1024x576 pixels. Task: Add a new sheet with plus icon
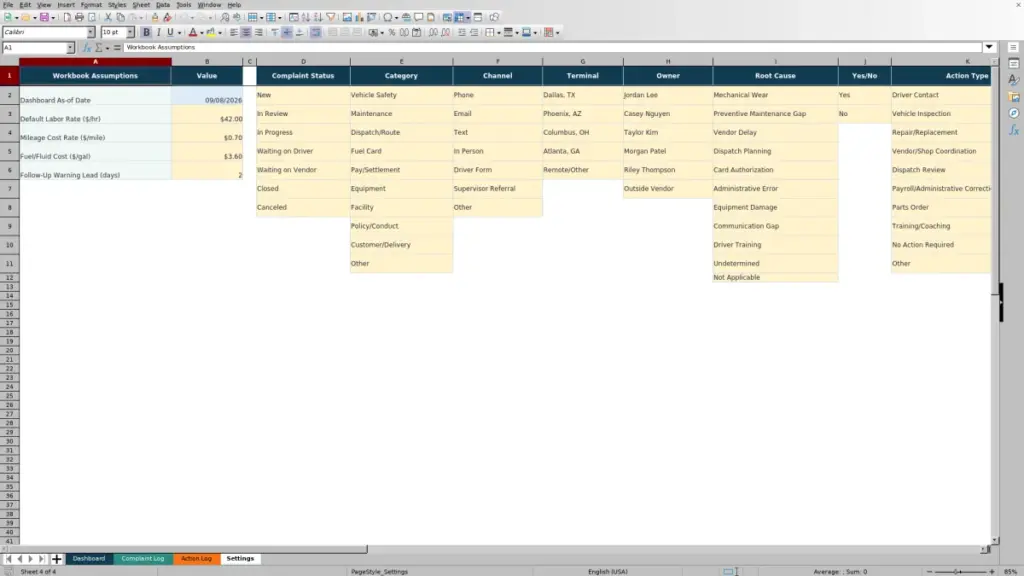click(x=56, y=559)
